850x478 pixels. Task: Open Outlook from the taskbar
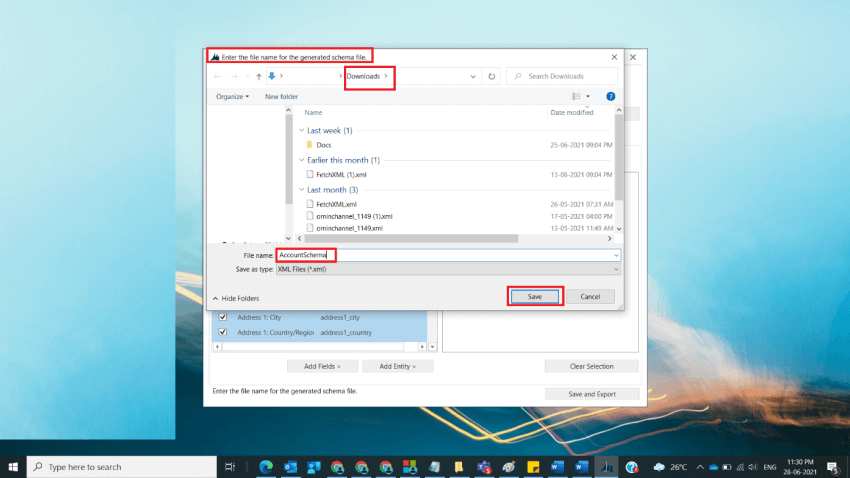(290, 467)
